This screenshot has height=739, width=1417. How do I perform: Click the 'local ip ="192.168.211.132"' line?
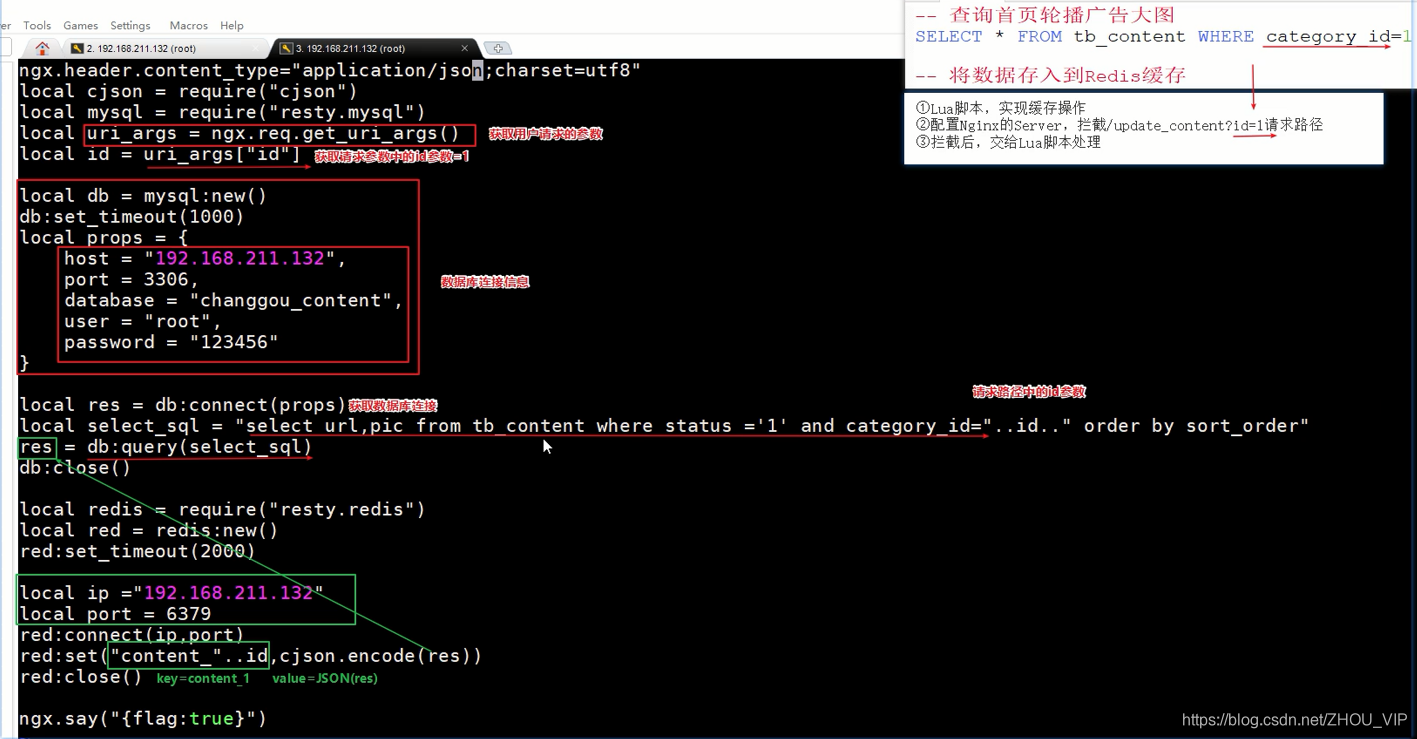[x=171, y=593]
